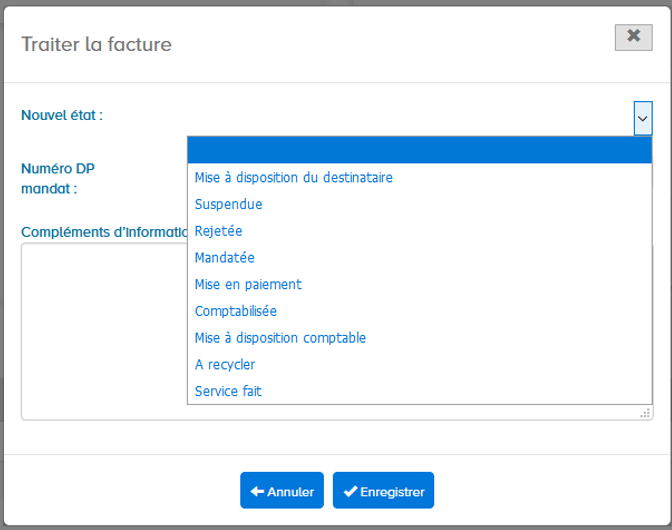Choose Mise à disposition du destinataire
This screenshot has height=530, width=672.
tap(420, 177)
